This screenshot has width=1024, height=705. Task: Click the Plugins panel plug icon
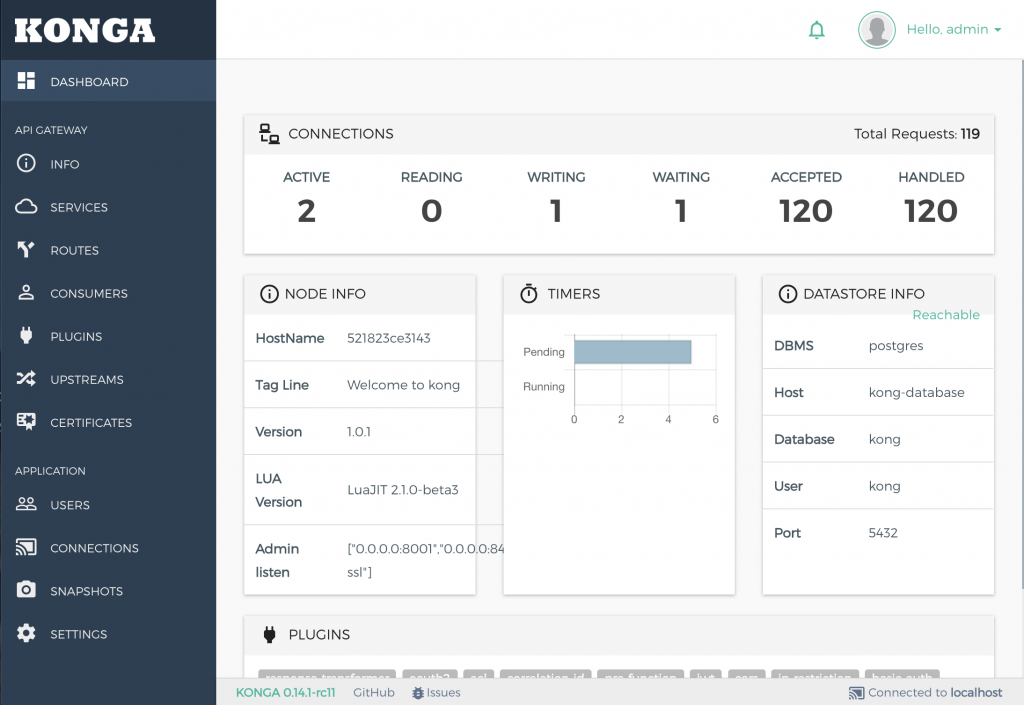[269, 634]
